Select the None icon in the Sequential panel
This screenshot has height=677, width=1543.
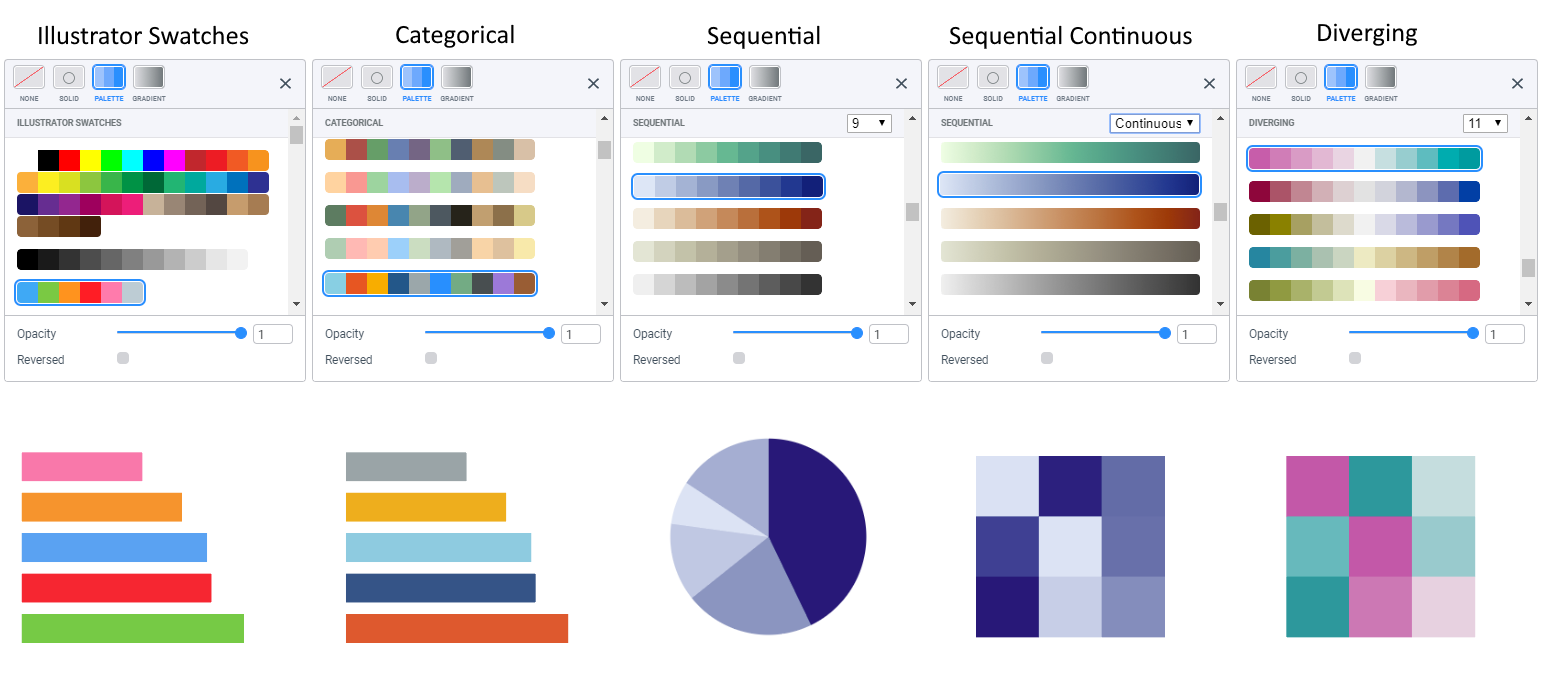click(x=644, y=80)
